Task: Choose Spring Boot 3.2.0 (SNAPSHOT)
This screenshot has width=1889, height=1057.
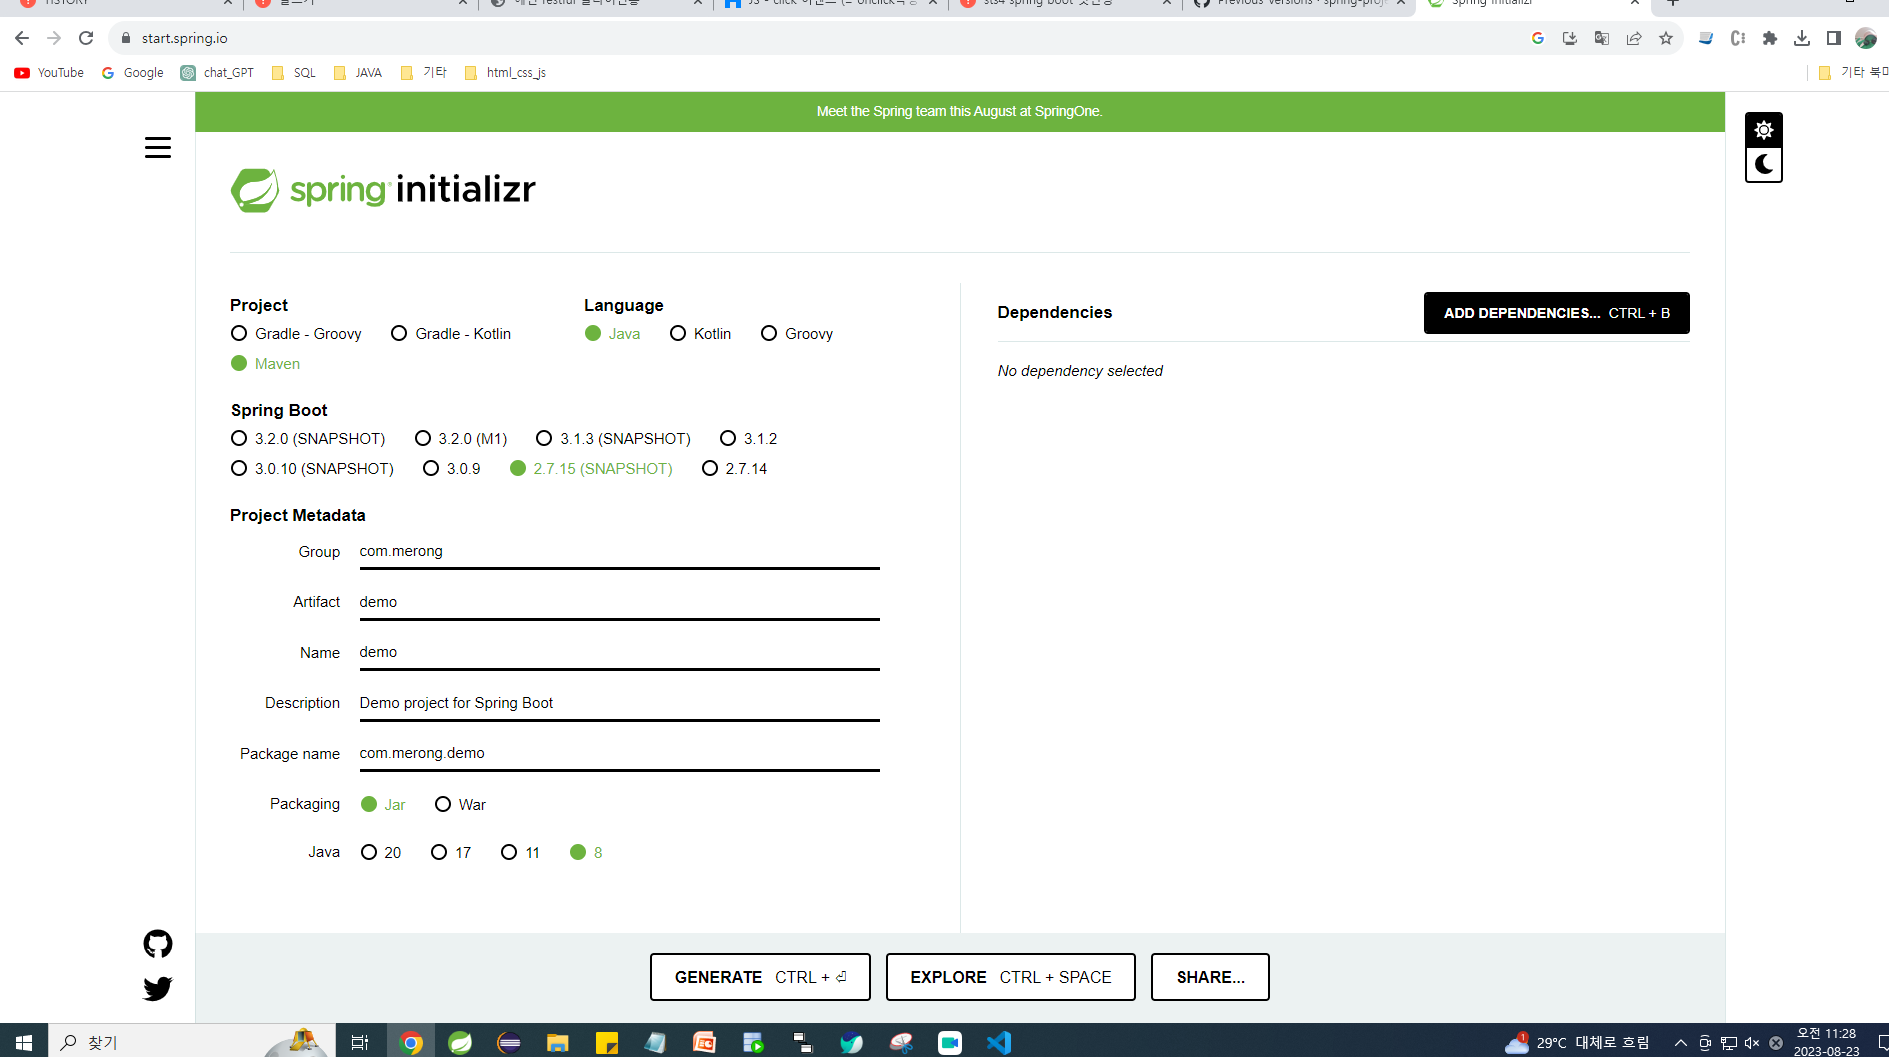Action: (308, 438)
